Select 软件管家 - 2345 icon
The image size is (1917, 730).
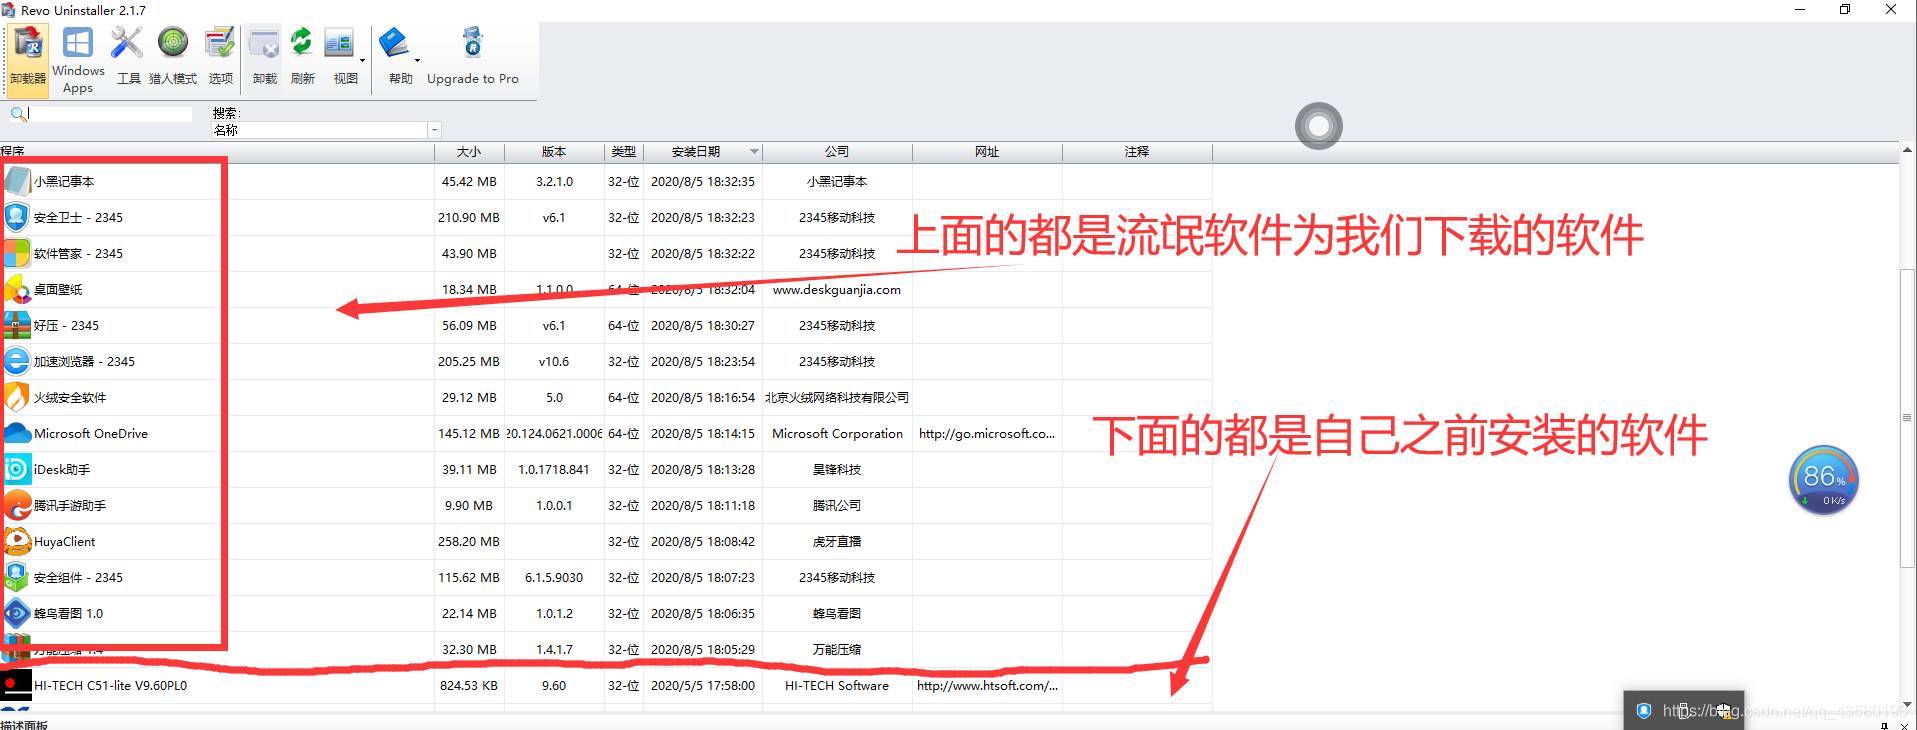(17, 254)
